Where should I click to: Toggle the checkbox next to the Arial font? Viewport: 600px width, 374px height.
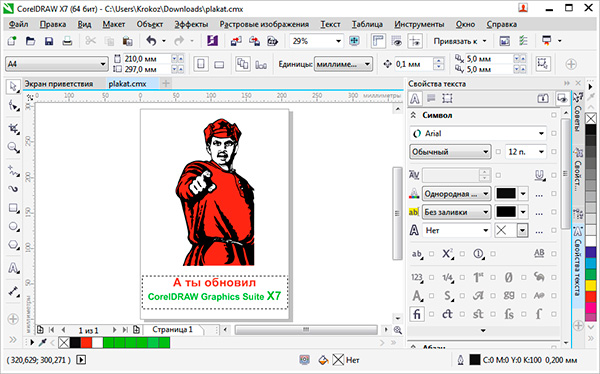[x=554, y=134]
